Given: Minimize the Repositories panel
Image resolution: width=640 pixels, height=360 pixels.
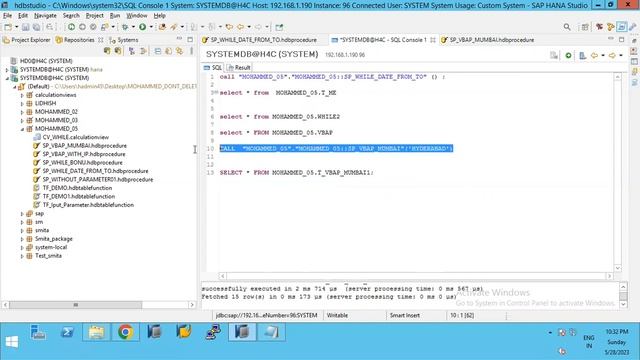Looking at the screenshot, I should (x=179, y=39).
